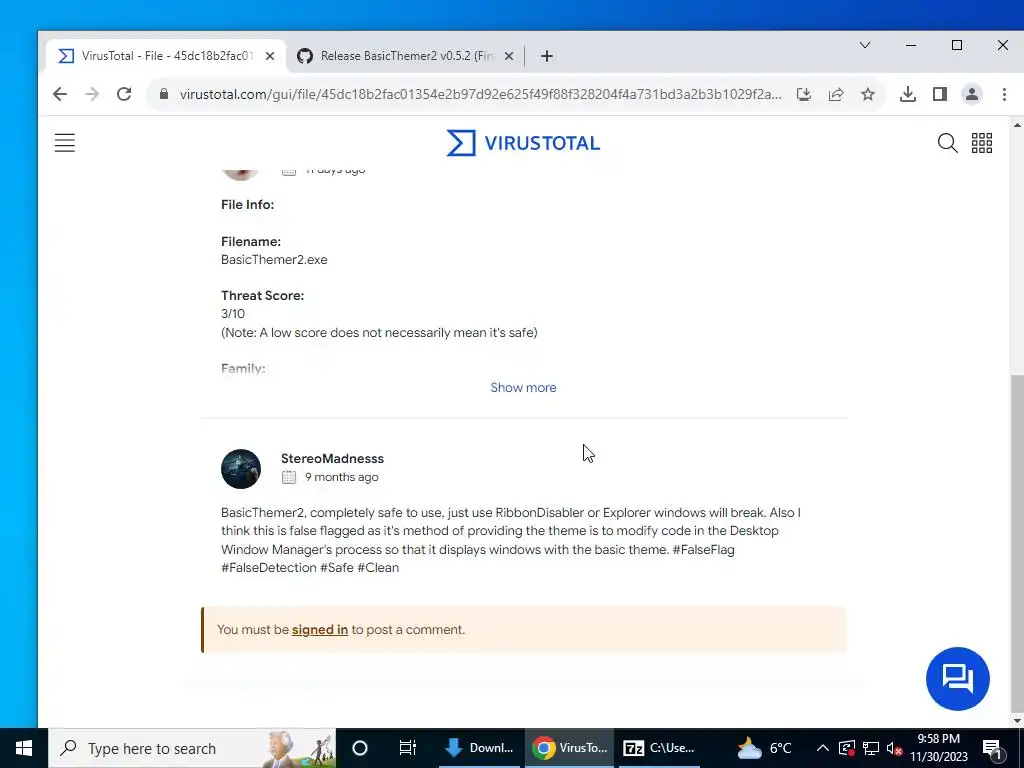Open the Downloads taskbar item
This screenshot has height=768, width=1024.
coord(479,748)
